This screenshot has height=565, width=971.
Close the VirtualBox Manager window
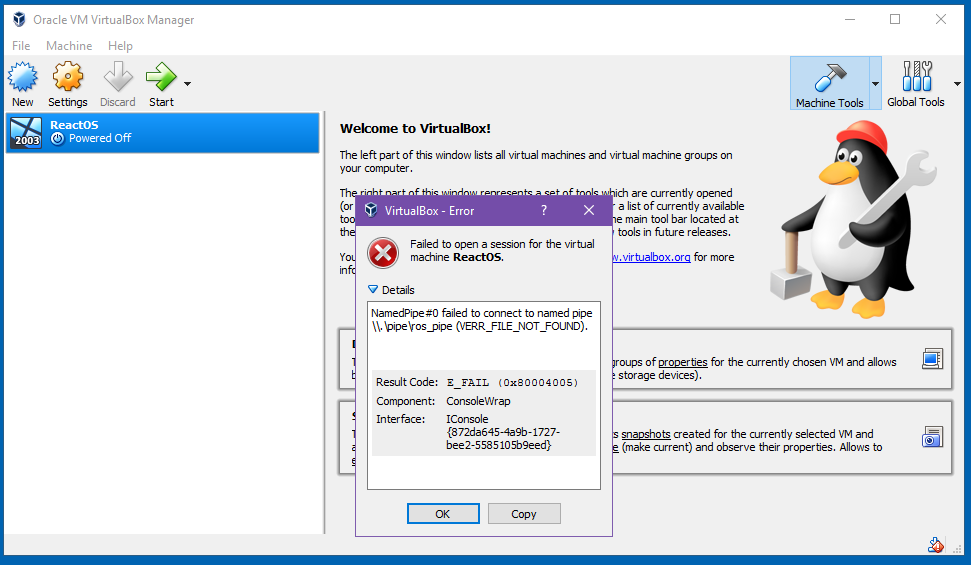pos(941,19)
